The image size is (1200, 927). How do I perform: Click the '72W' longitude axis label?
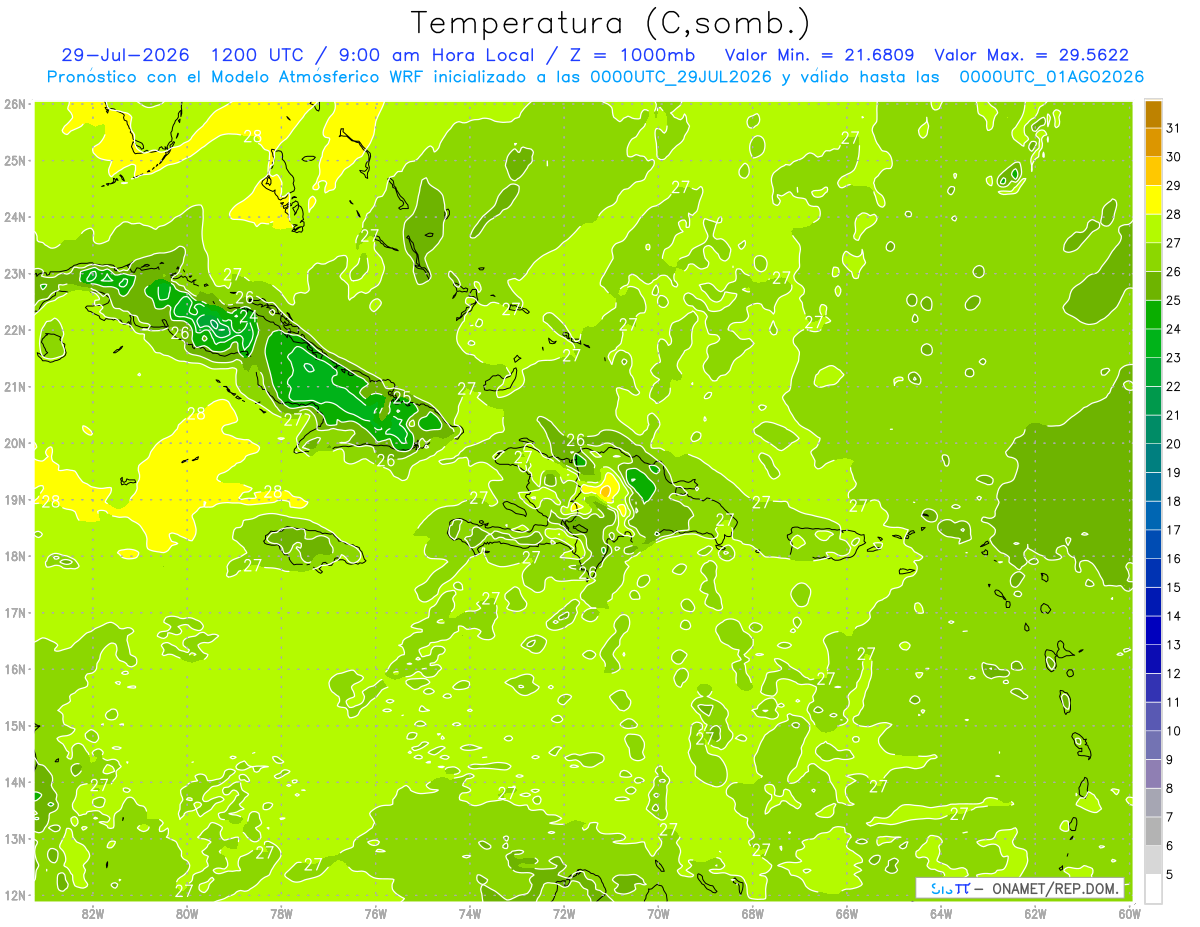(564, 913)
